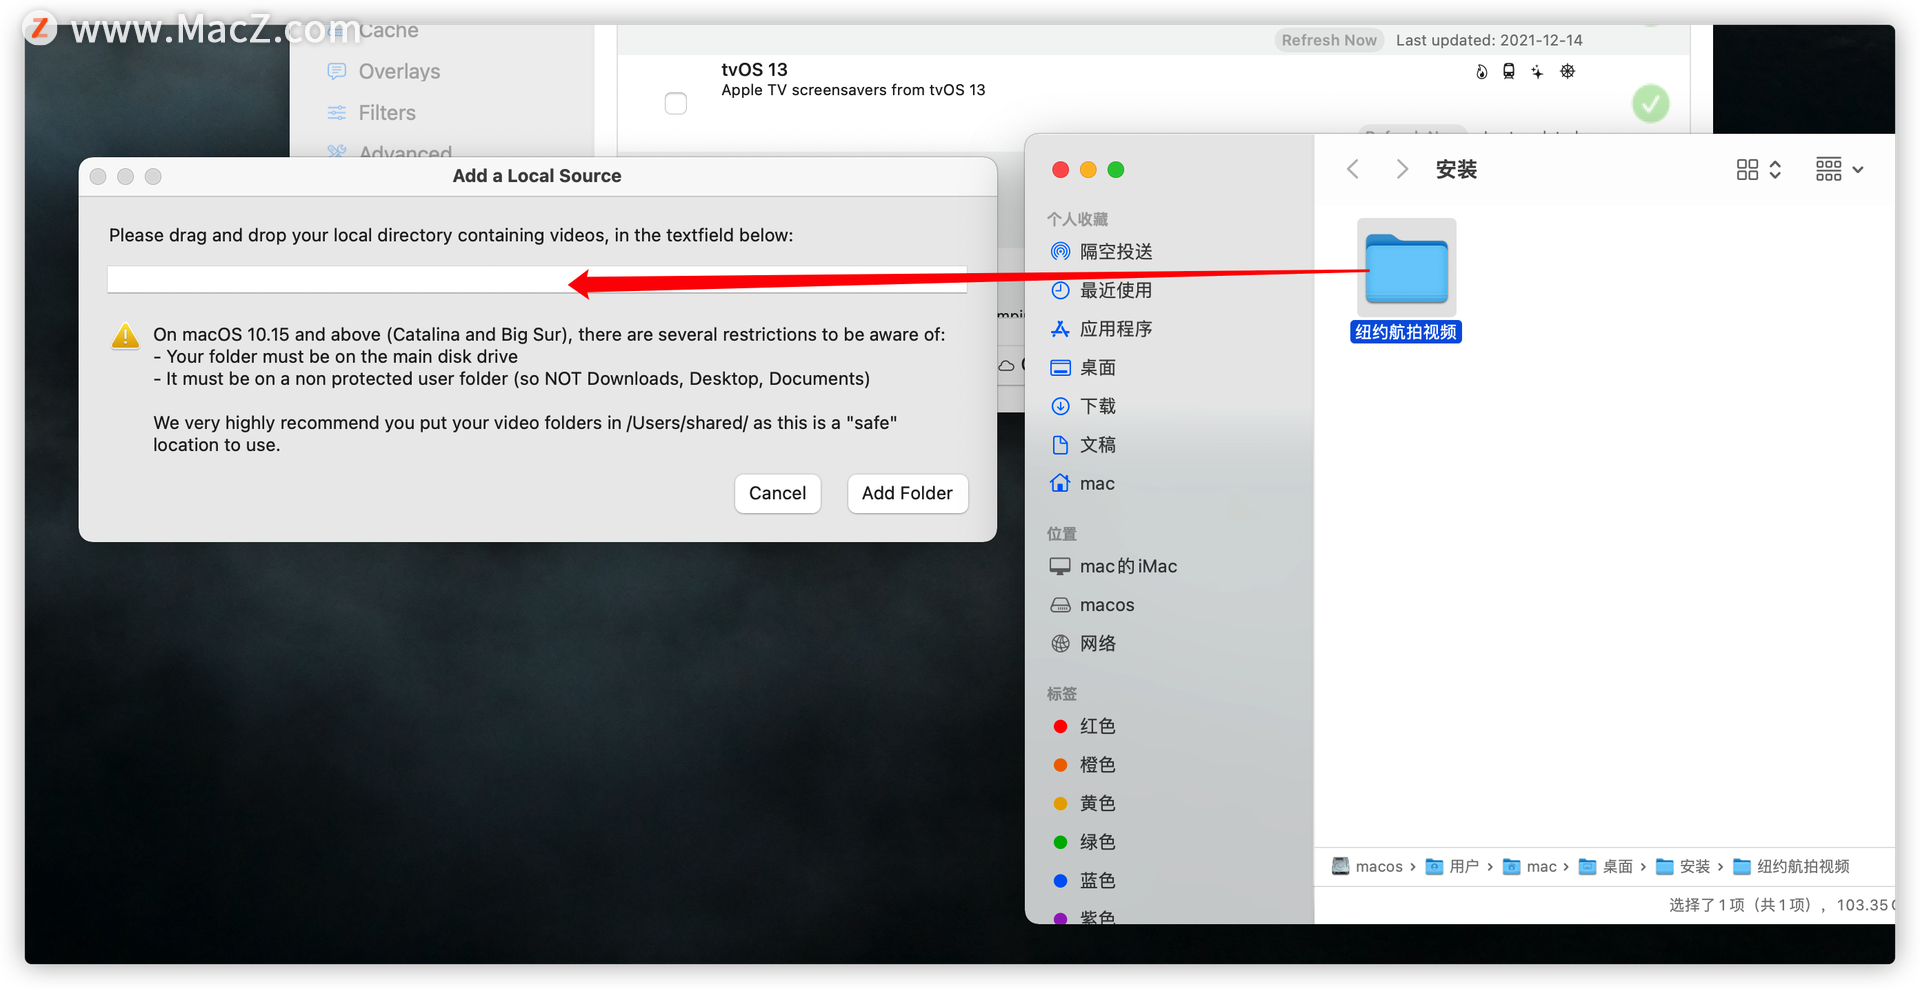Click the green checkmark beside tvOS 13
Screen dimensions: 1920x989
click(1651, 103)
